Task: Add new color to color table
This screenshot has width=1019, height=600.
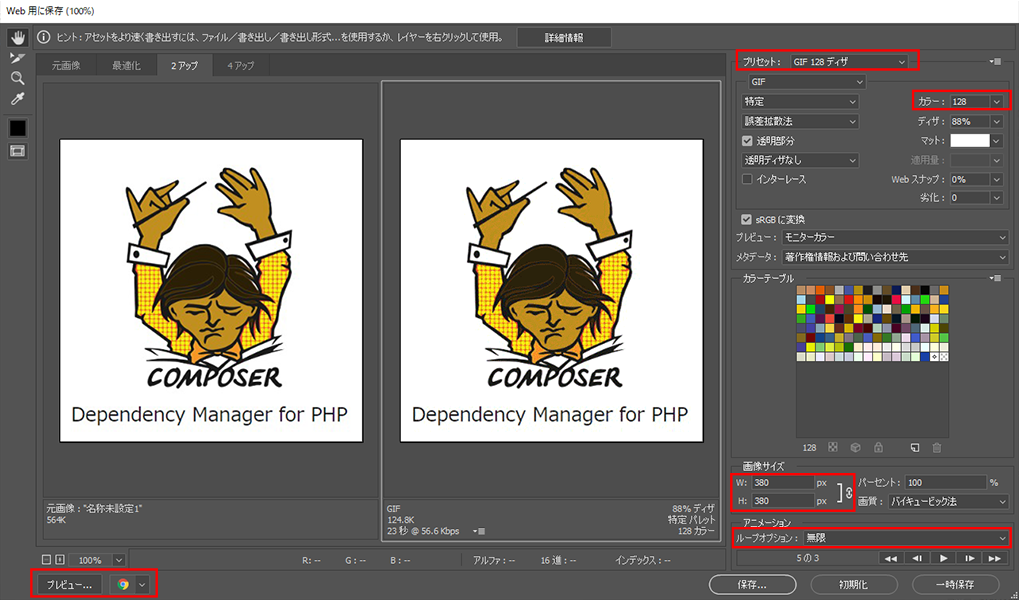Action: pos(914,448)
